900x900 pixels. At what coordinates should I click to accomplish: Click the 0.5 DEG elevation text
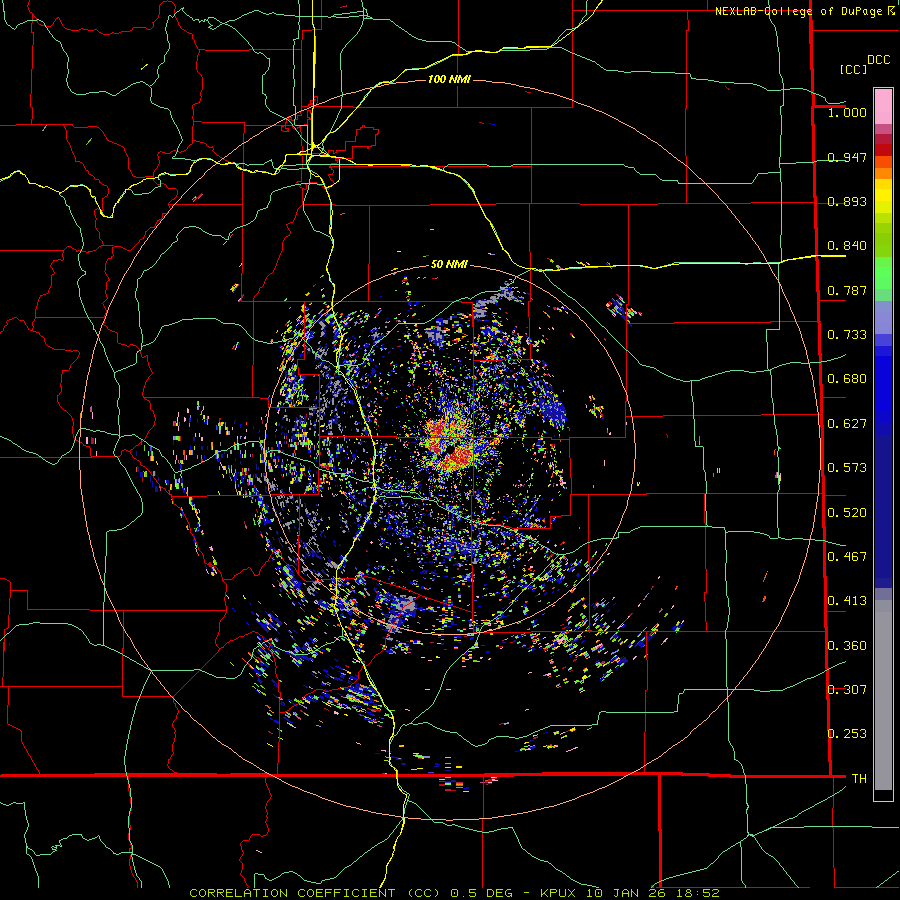click(481, 893)
